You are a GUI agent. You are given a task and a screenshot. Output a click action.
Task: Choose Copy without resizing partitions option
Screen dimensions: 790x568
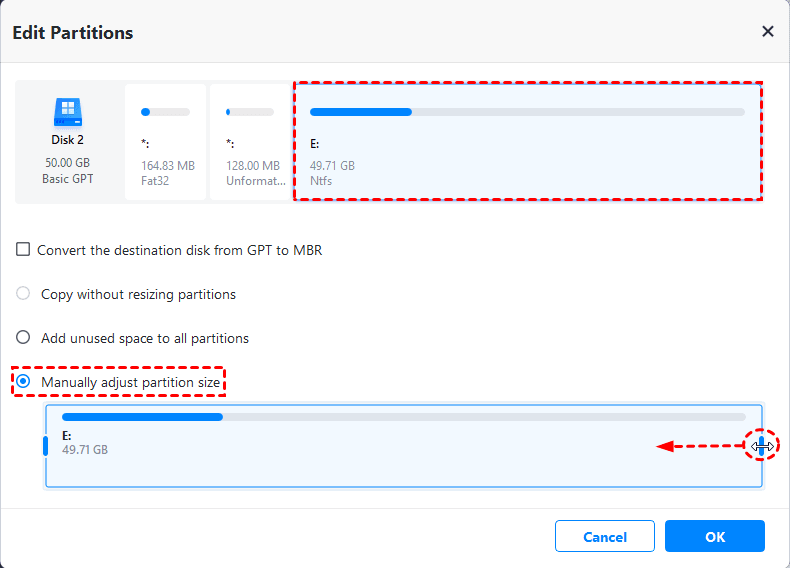(x=23, y=294)
